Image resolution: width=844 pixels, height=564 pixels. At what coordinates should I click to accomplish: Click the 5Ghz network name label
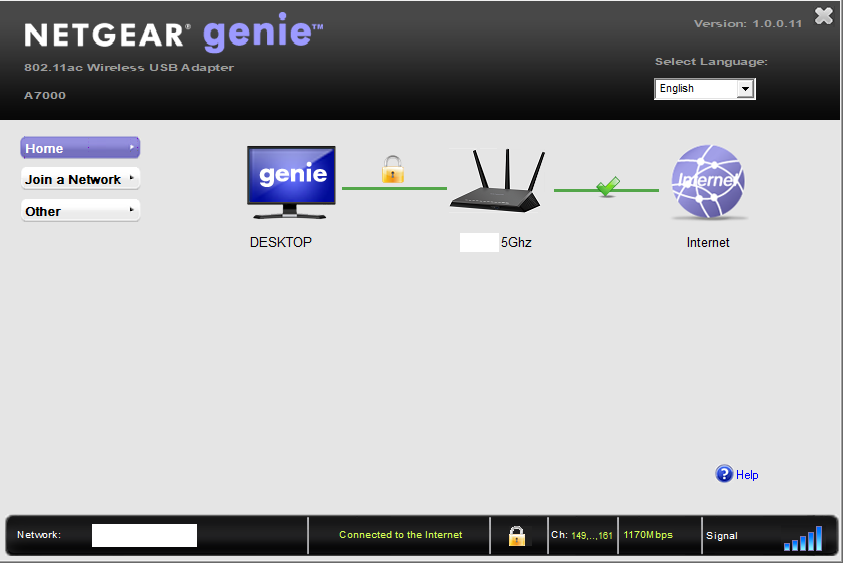[516, 243]
